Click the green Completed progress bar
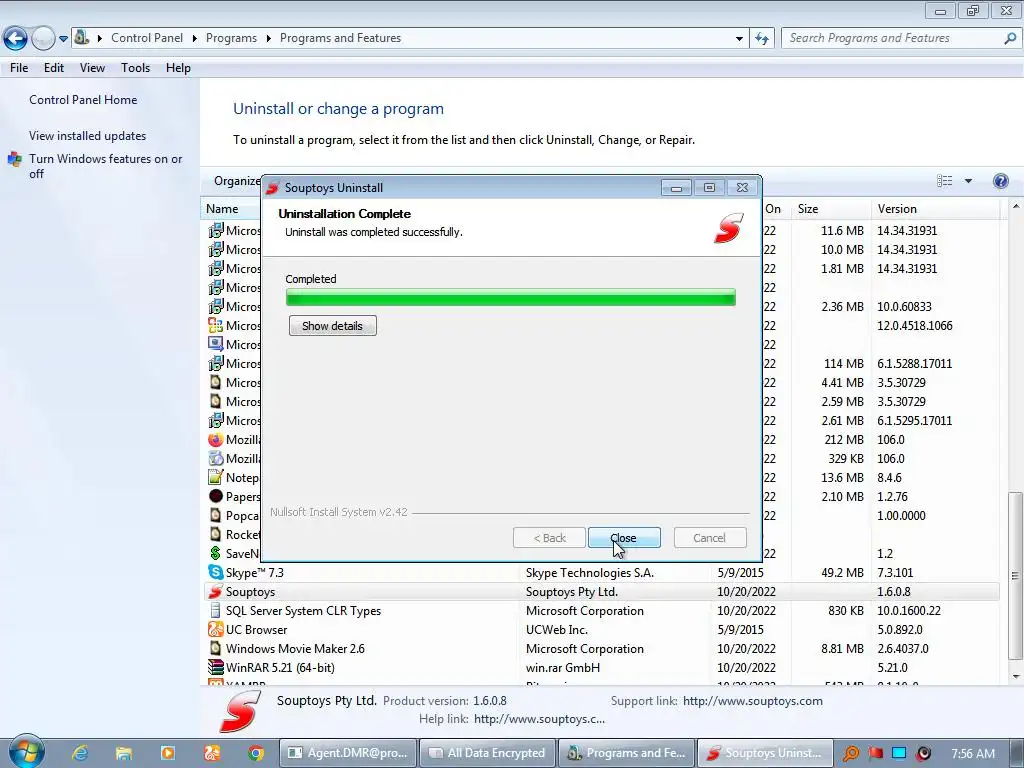The image size is (1024, 768). [511, 297]
